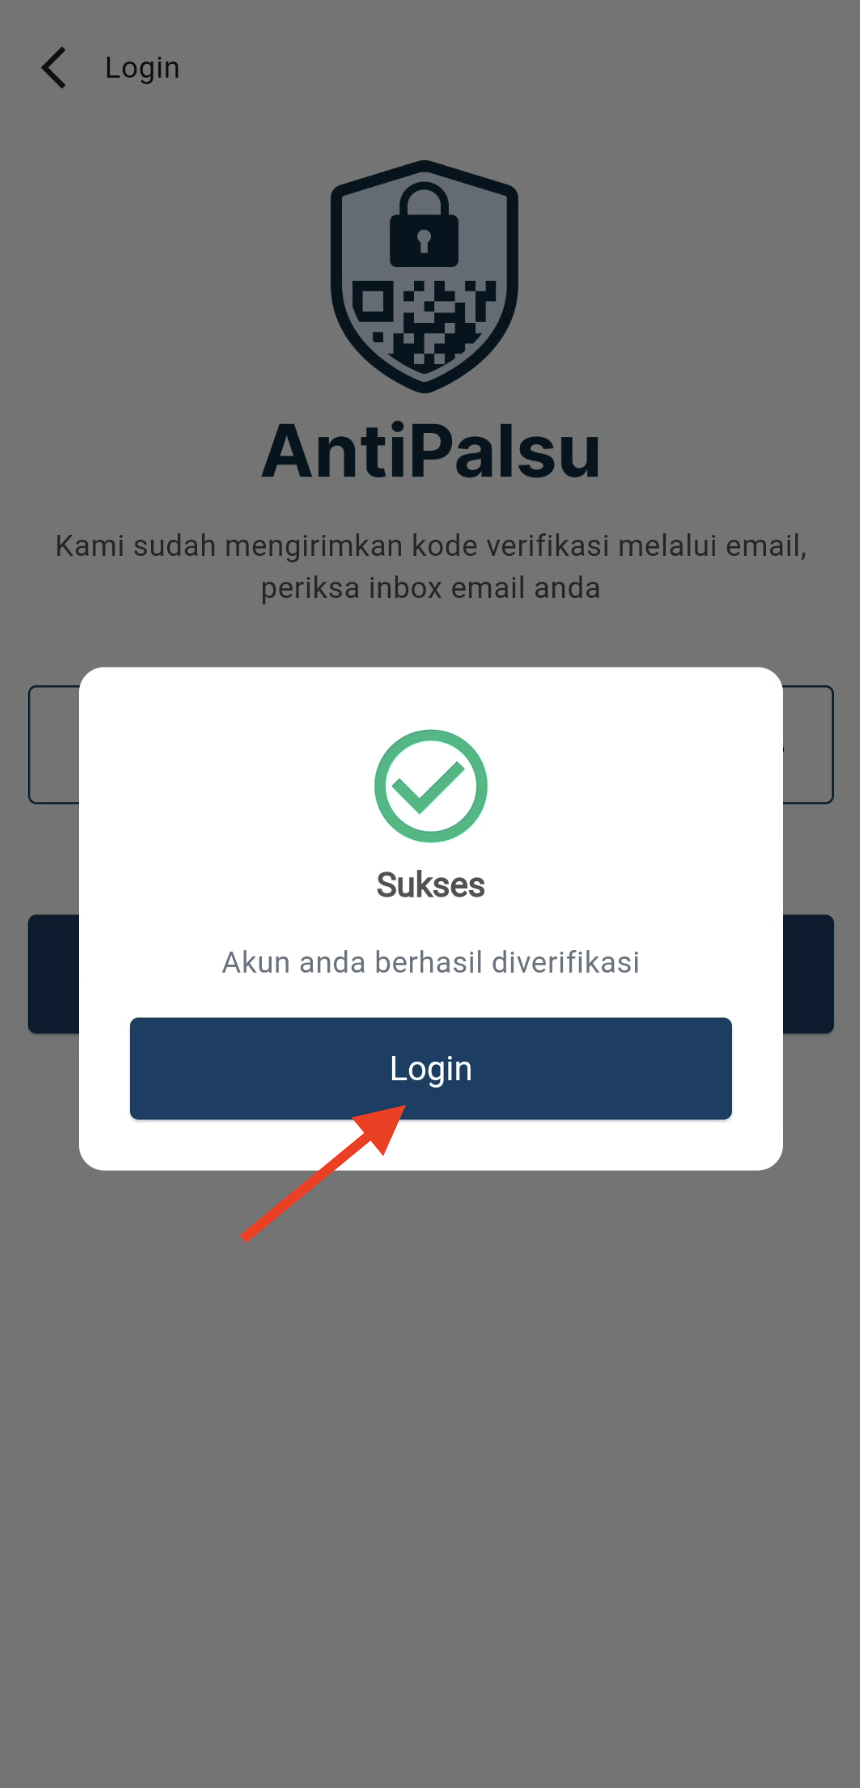Click the AntiPalsu shield logo
This screenshot has width=860, height=1788.
(x=425, y=276)
